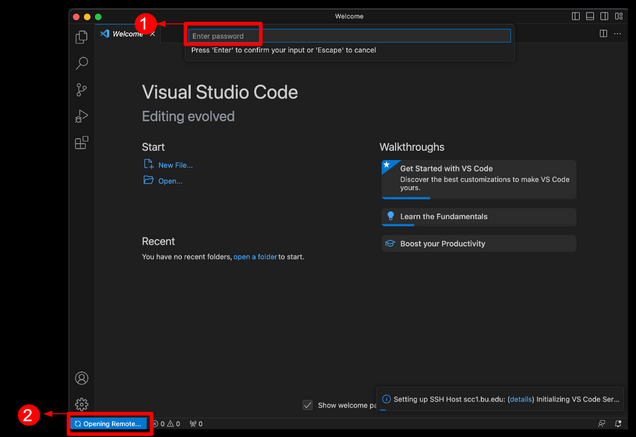This screenshot has height=437, width=636.
Task: Click the Editing evolved subtitle
Action: (188, 116)
